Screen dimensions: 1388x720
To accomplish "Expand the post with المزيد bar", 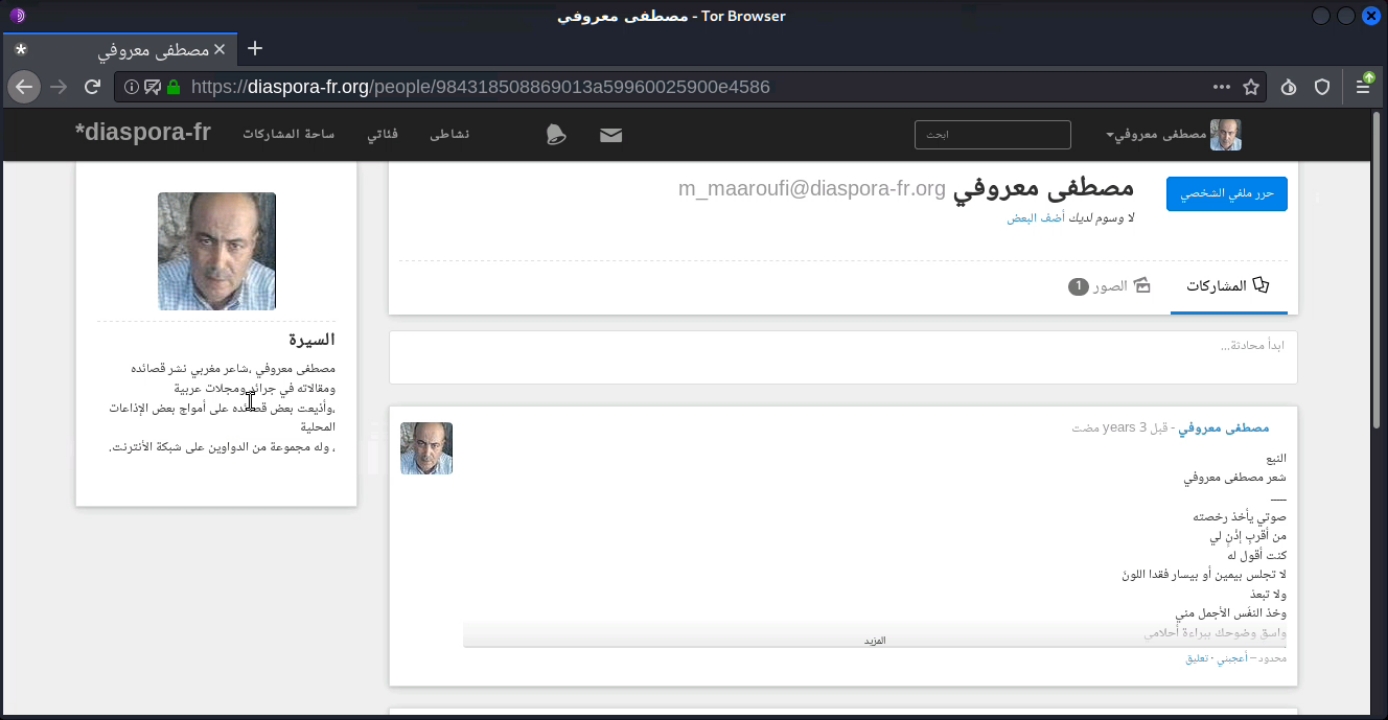I will 875,640.
